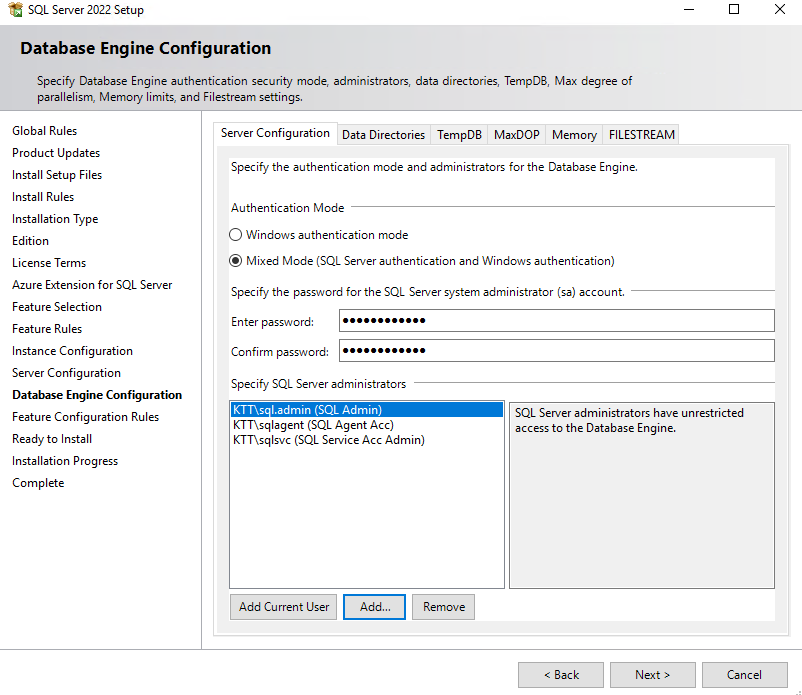Open the Memory tab
The image size is (802, 695).
574,135
